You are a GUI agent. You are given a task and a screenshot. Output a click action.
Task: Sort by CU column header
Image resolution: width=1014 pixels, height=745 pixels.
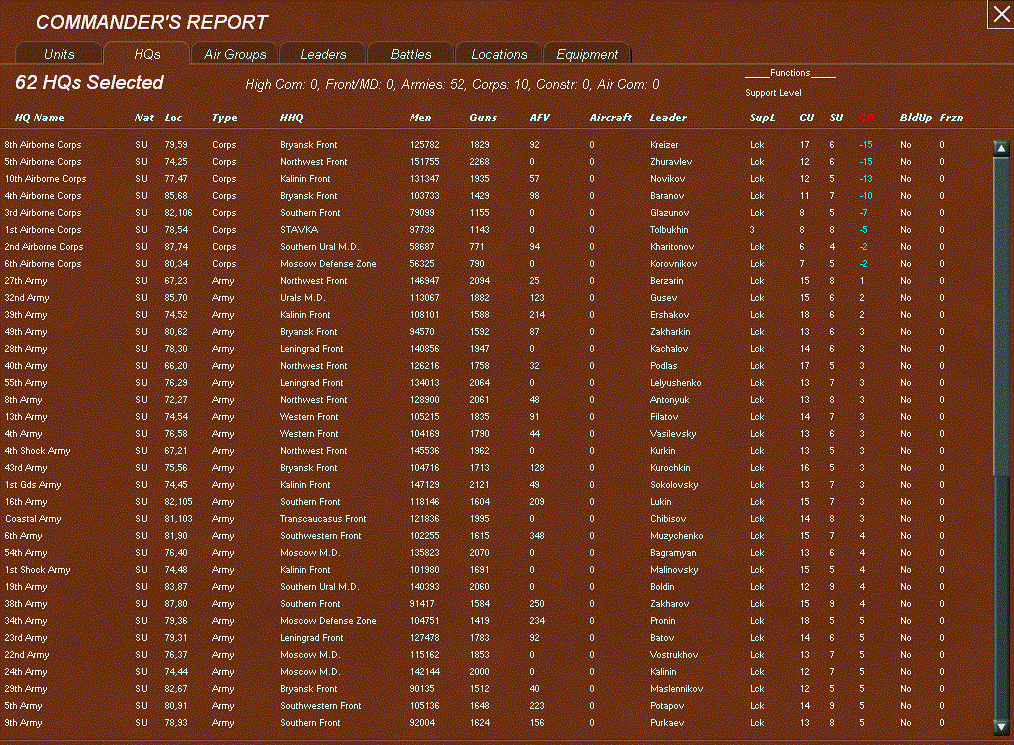806,118
